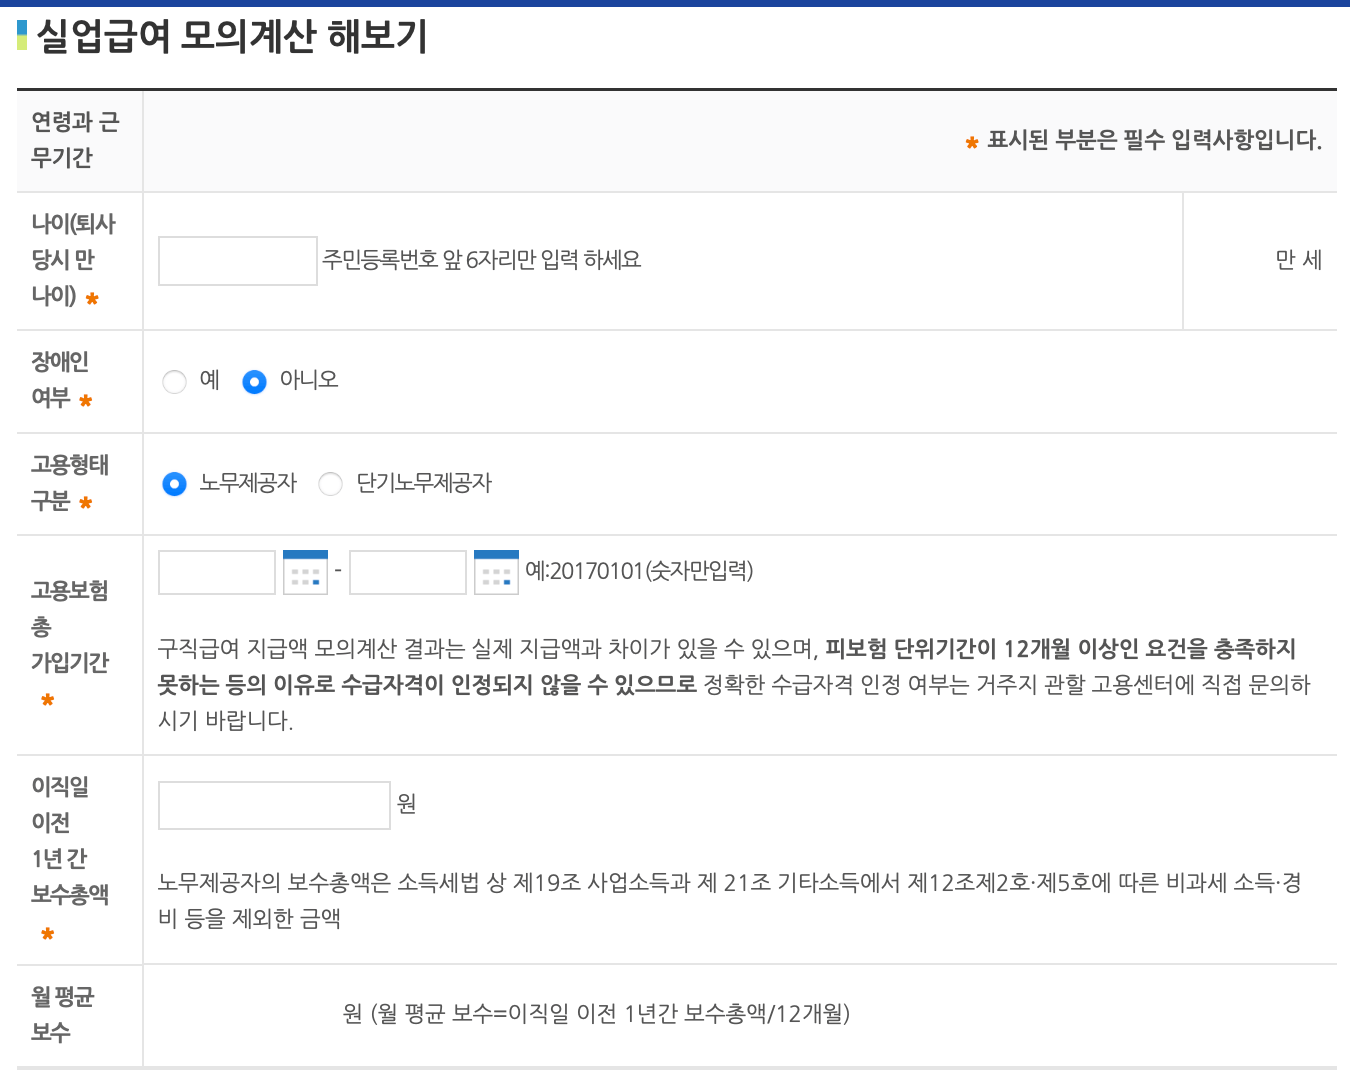Image resolution: width=1350 pixels, height=1078 pixels.
Task: Select 아니오 for 장애인 여부
Action: click(x=254, y=381)
